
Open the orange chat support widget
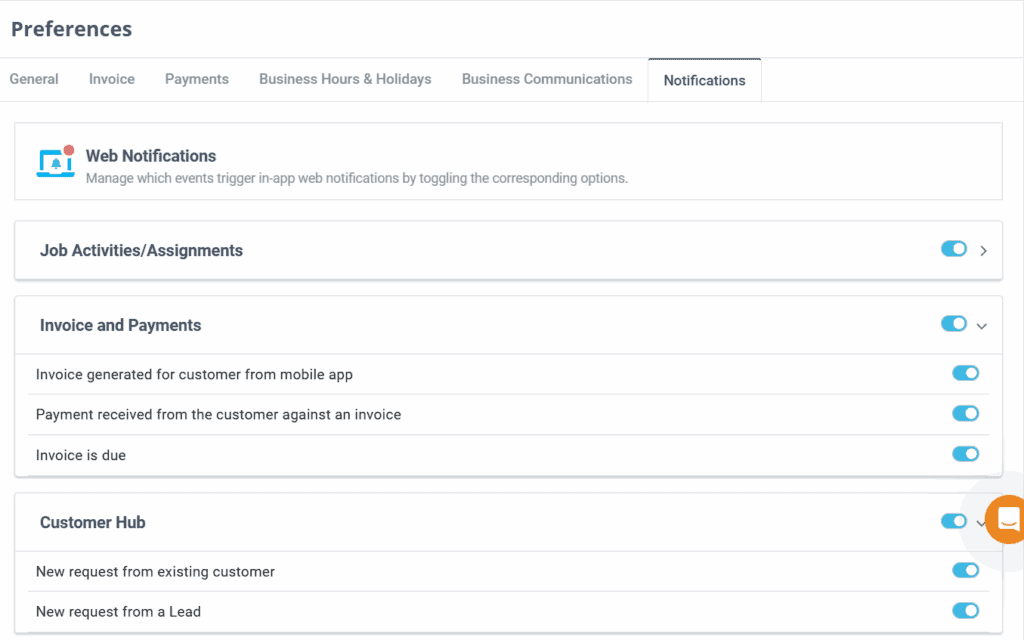coord(1006,520)
